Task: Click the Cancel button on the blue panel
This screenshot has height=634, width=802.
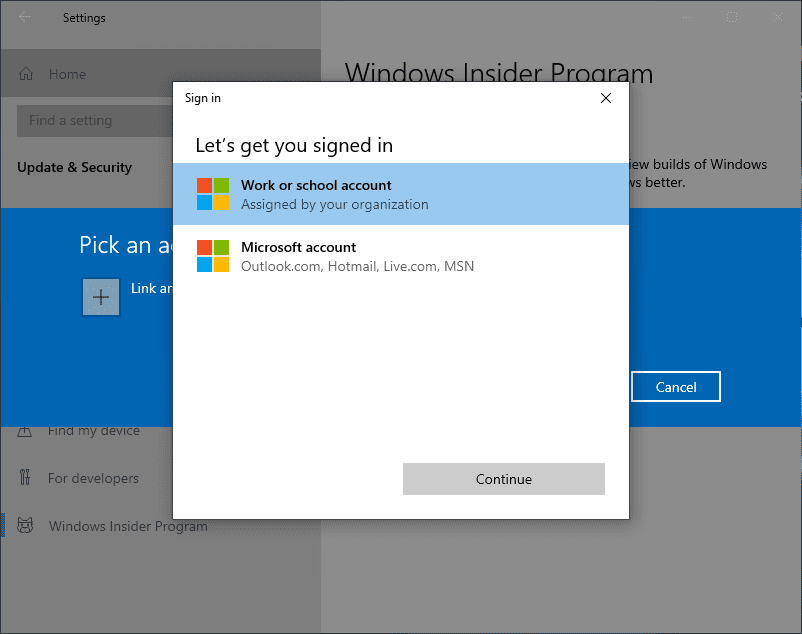Action: click(x=676, y=387)
